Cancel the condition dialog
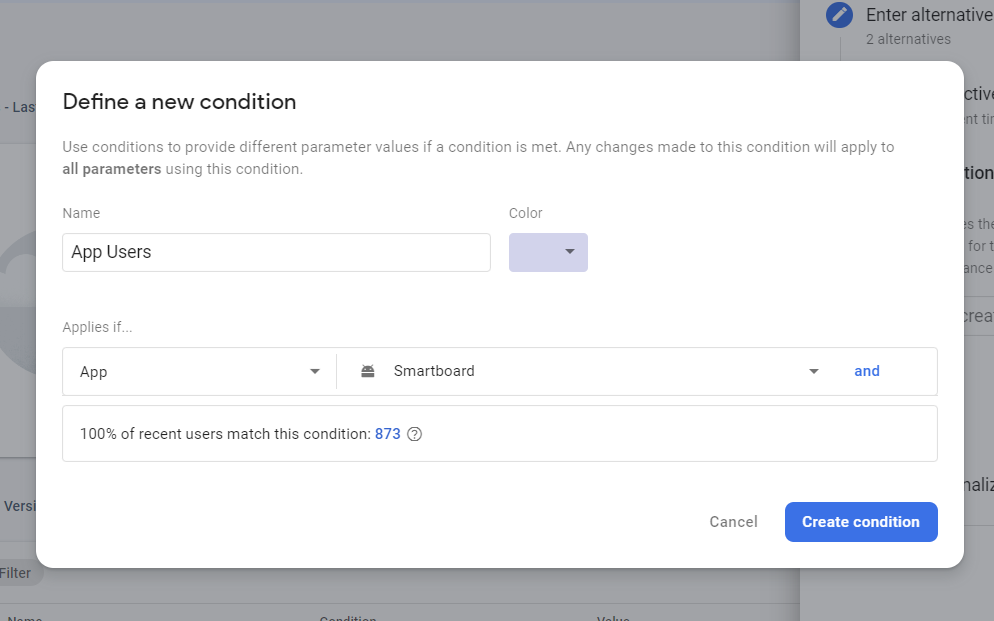 [733, 521]
